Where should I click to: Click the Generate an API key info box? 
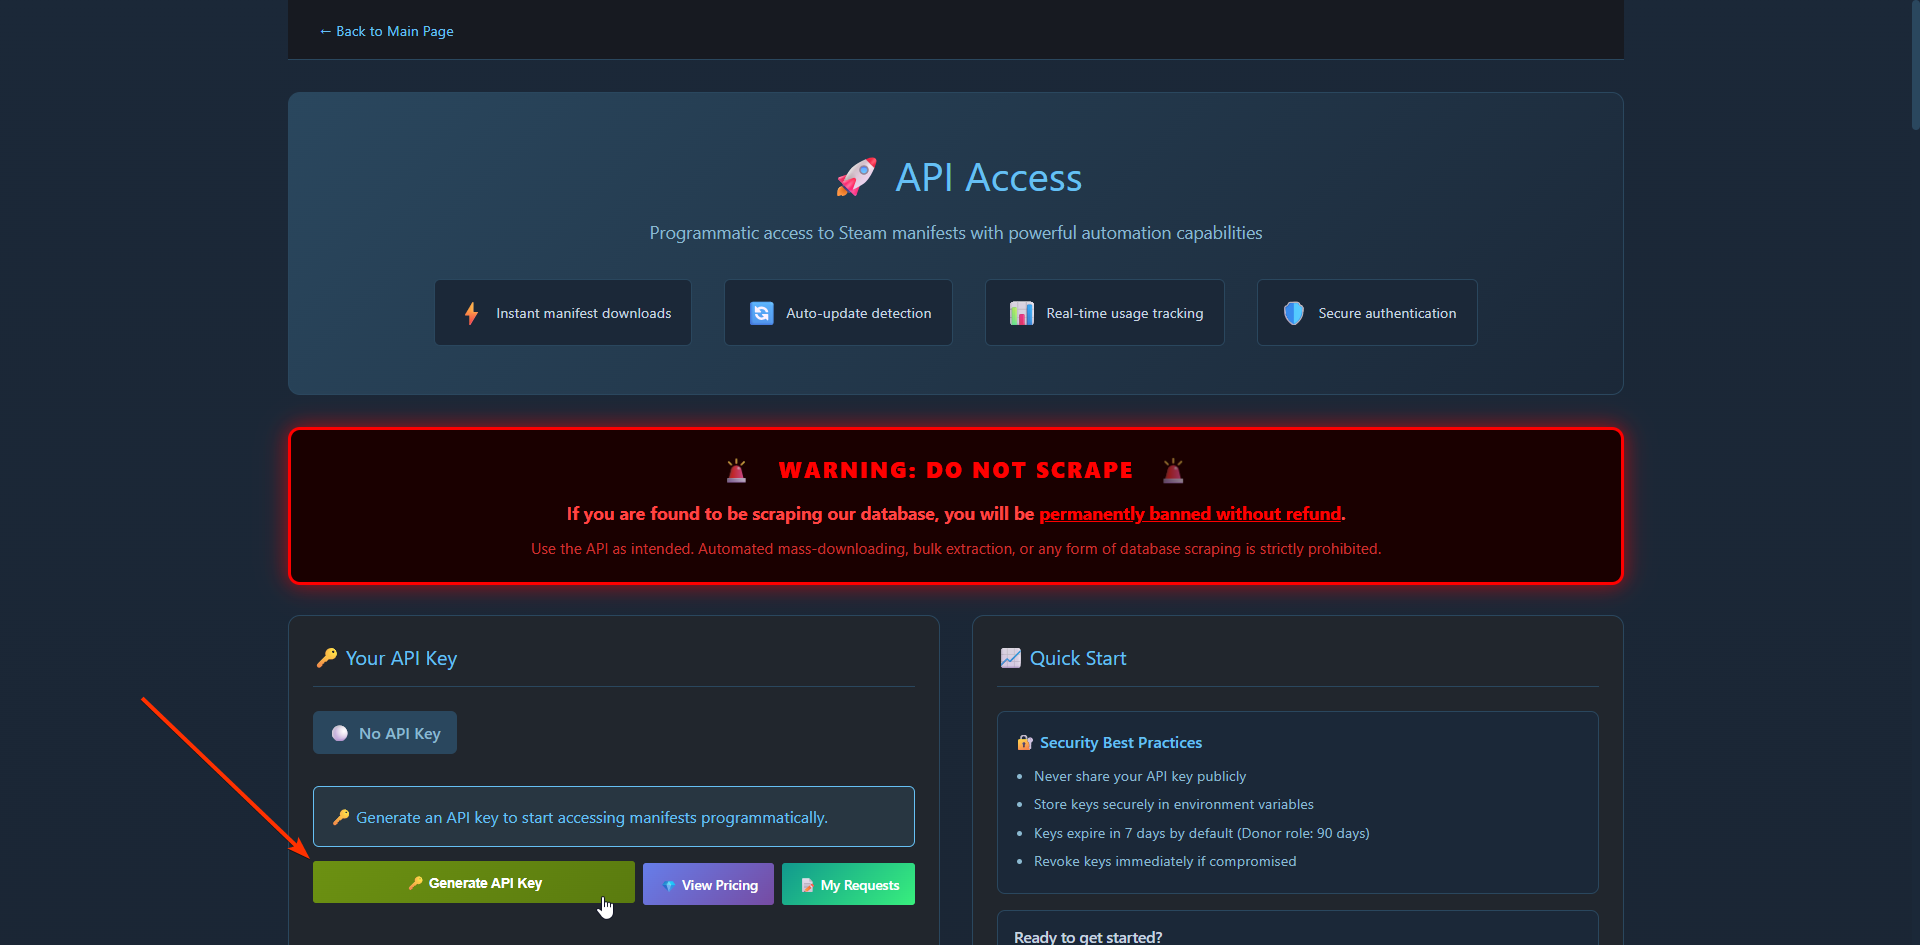pyautogui.click(x=613, y=817)
